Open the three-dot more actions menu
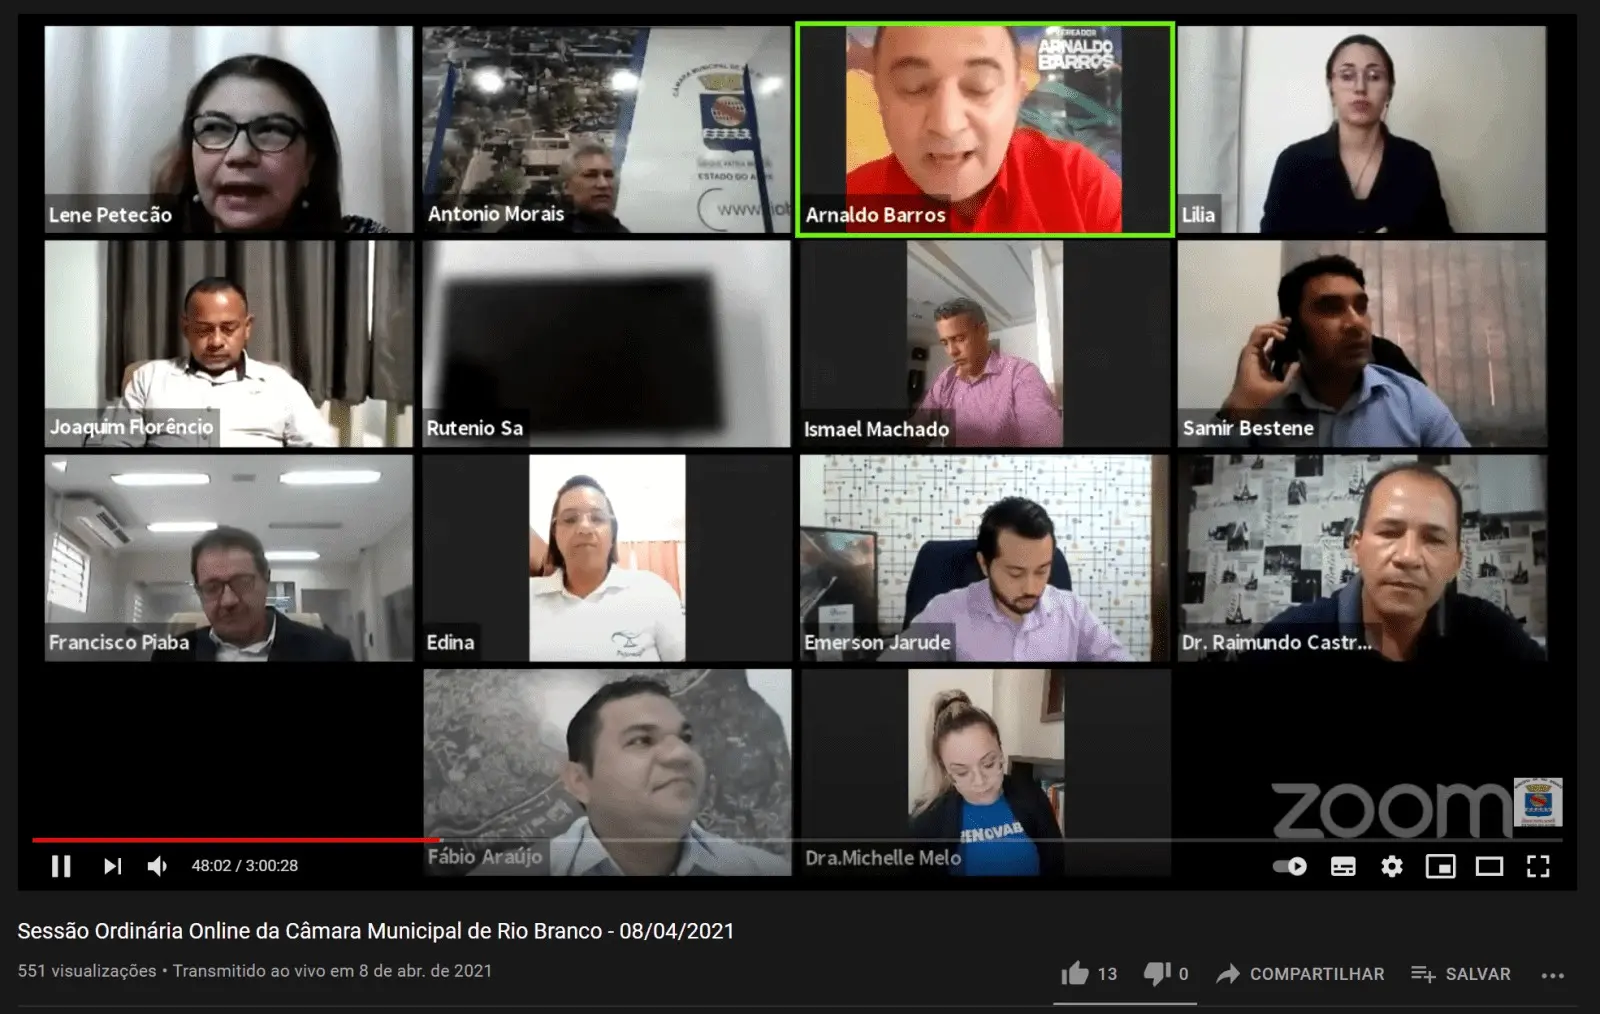The width and height of the screenshot is (1600, 1014). (x=1552, y=975)
